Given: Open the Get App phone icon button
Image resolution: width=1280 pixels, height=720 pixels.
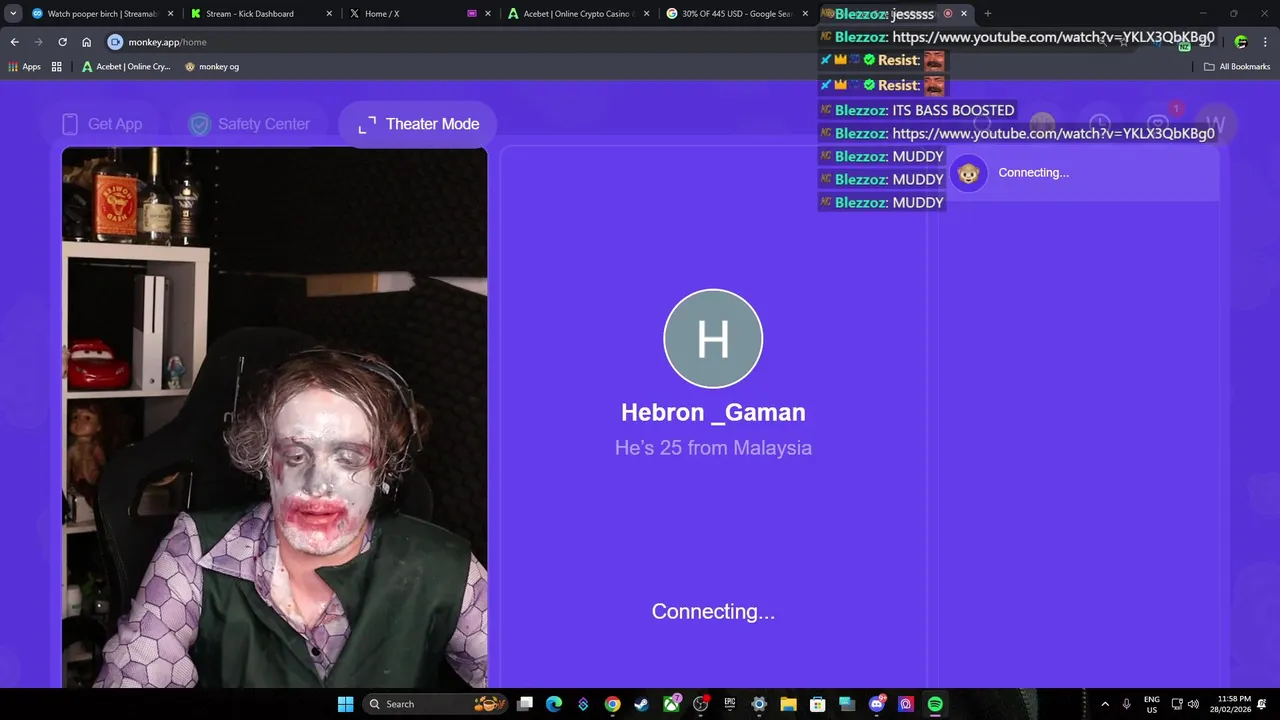Looking at the screenshot, I should tap(101, 124).
